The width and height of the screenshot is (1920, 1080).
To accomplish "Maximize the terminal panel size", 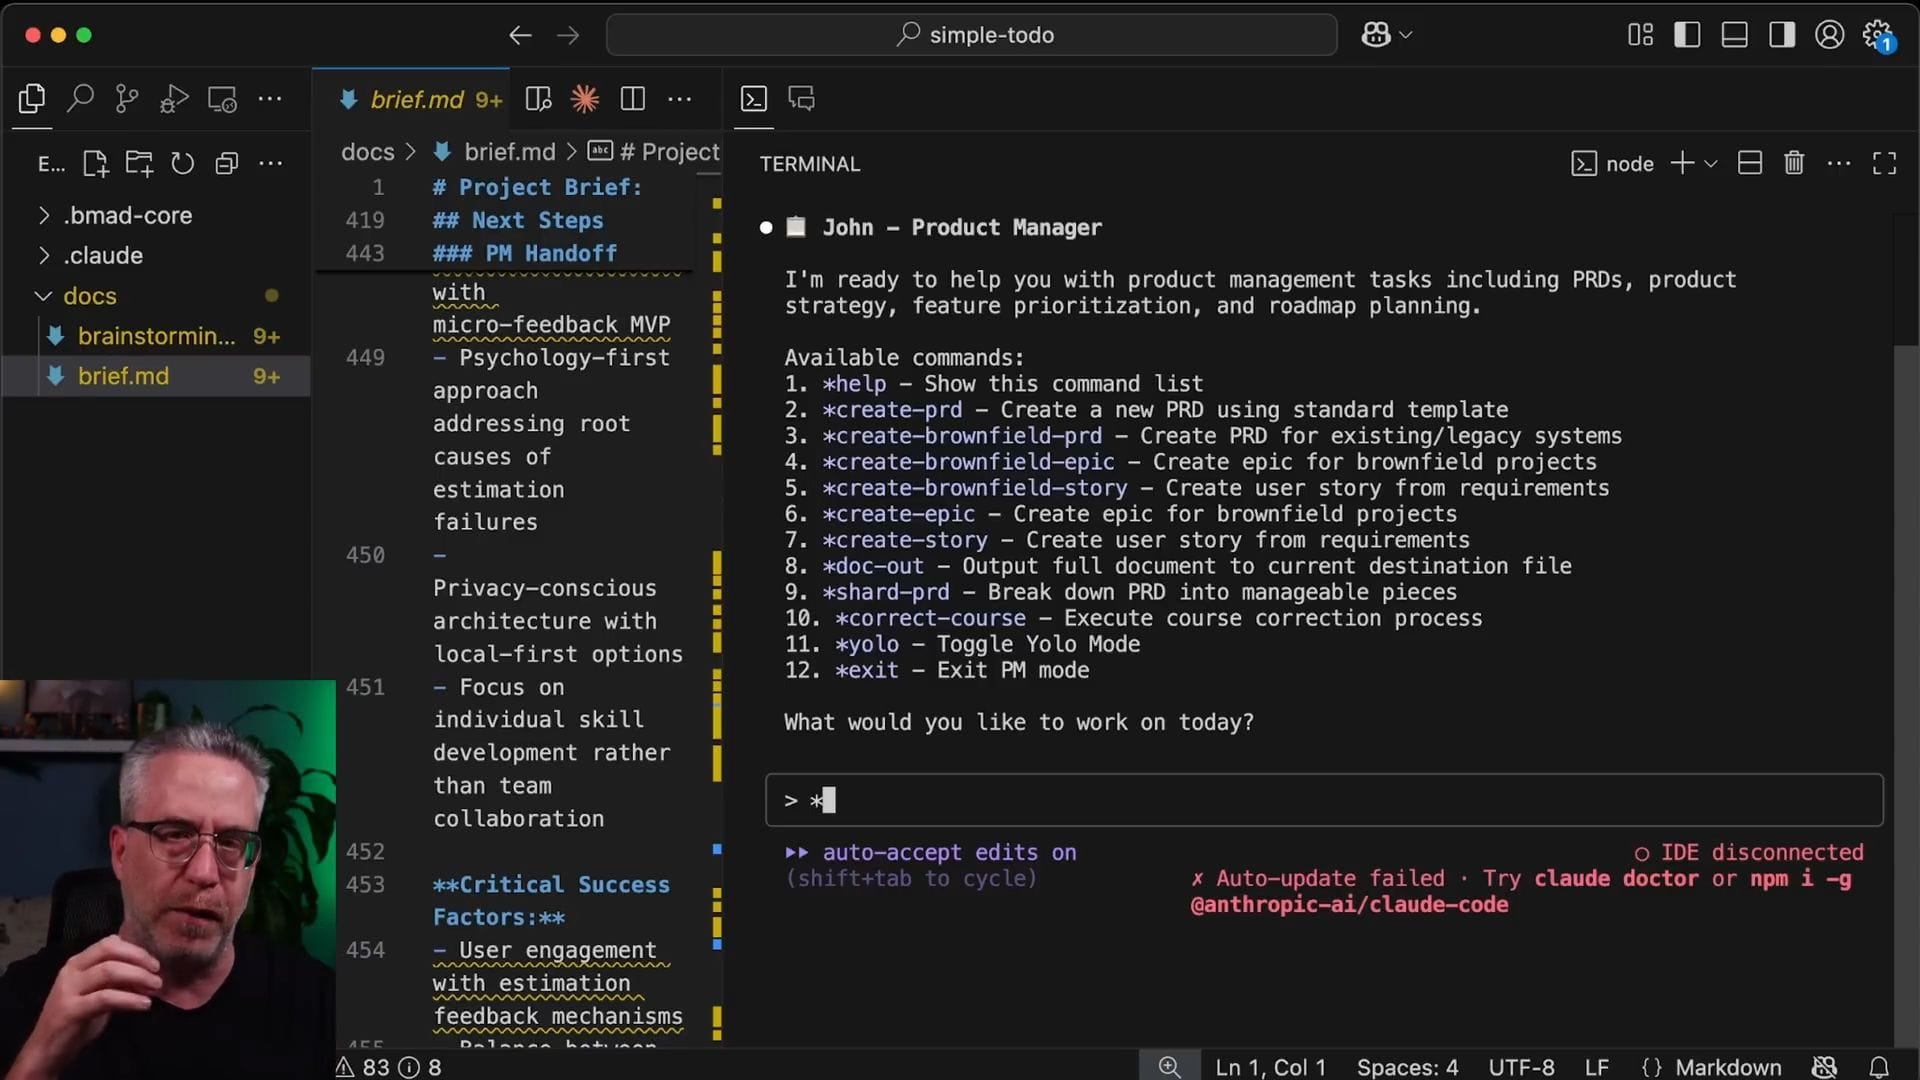I will [1884, 163].
